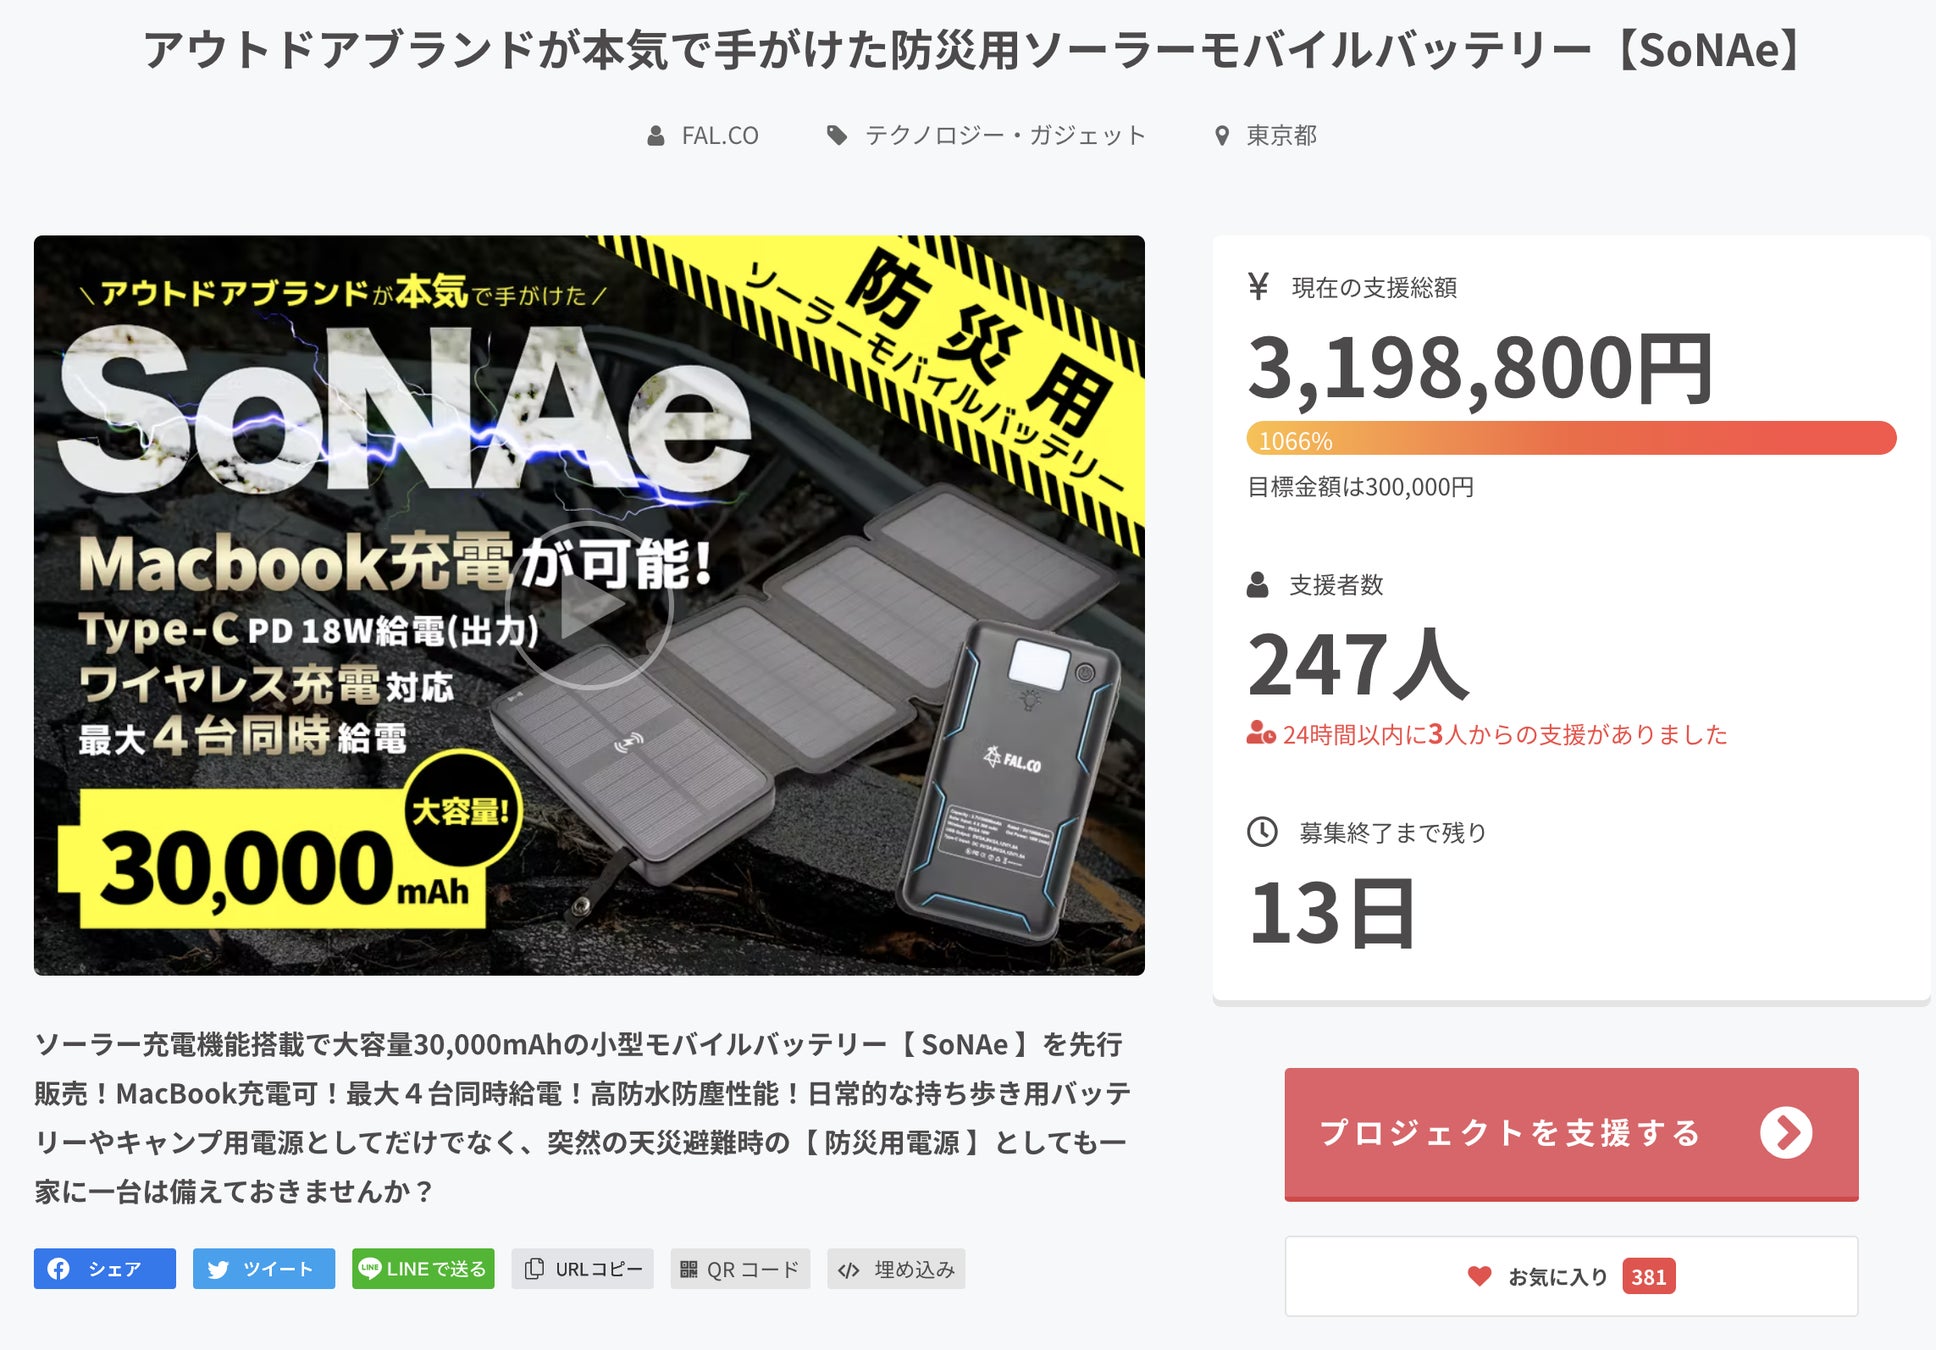Click the embed code icon
Image resolution: width=1936 pixels, height=1350 pixels.
click(x=849, y=1270)
